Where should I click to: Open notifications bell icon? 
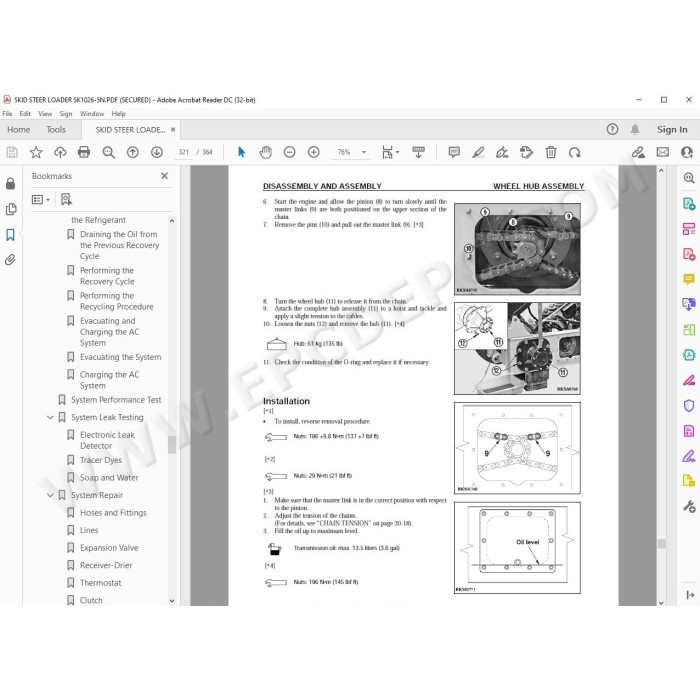tap(635, 129)
